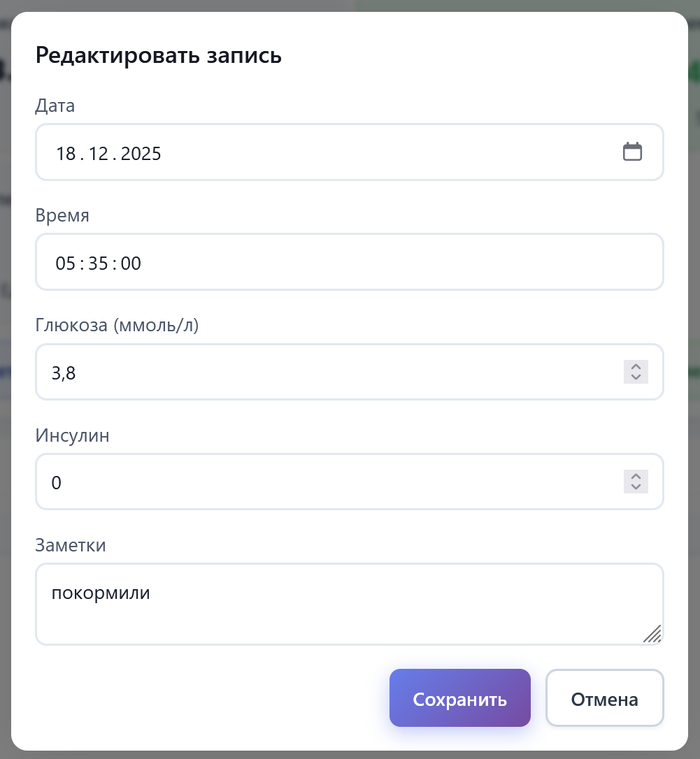The image size is (700, 759).
Task: Select the year "2025" in date field
Action: [141, 153]
